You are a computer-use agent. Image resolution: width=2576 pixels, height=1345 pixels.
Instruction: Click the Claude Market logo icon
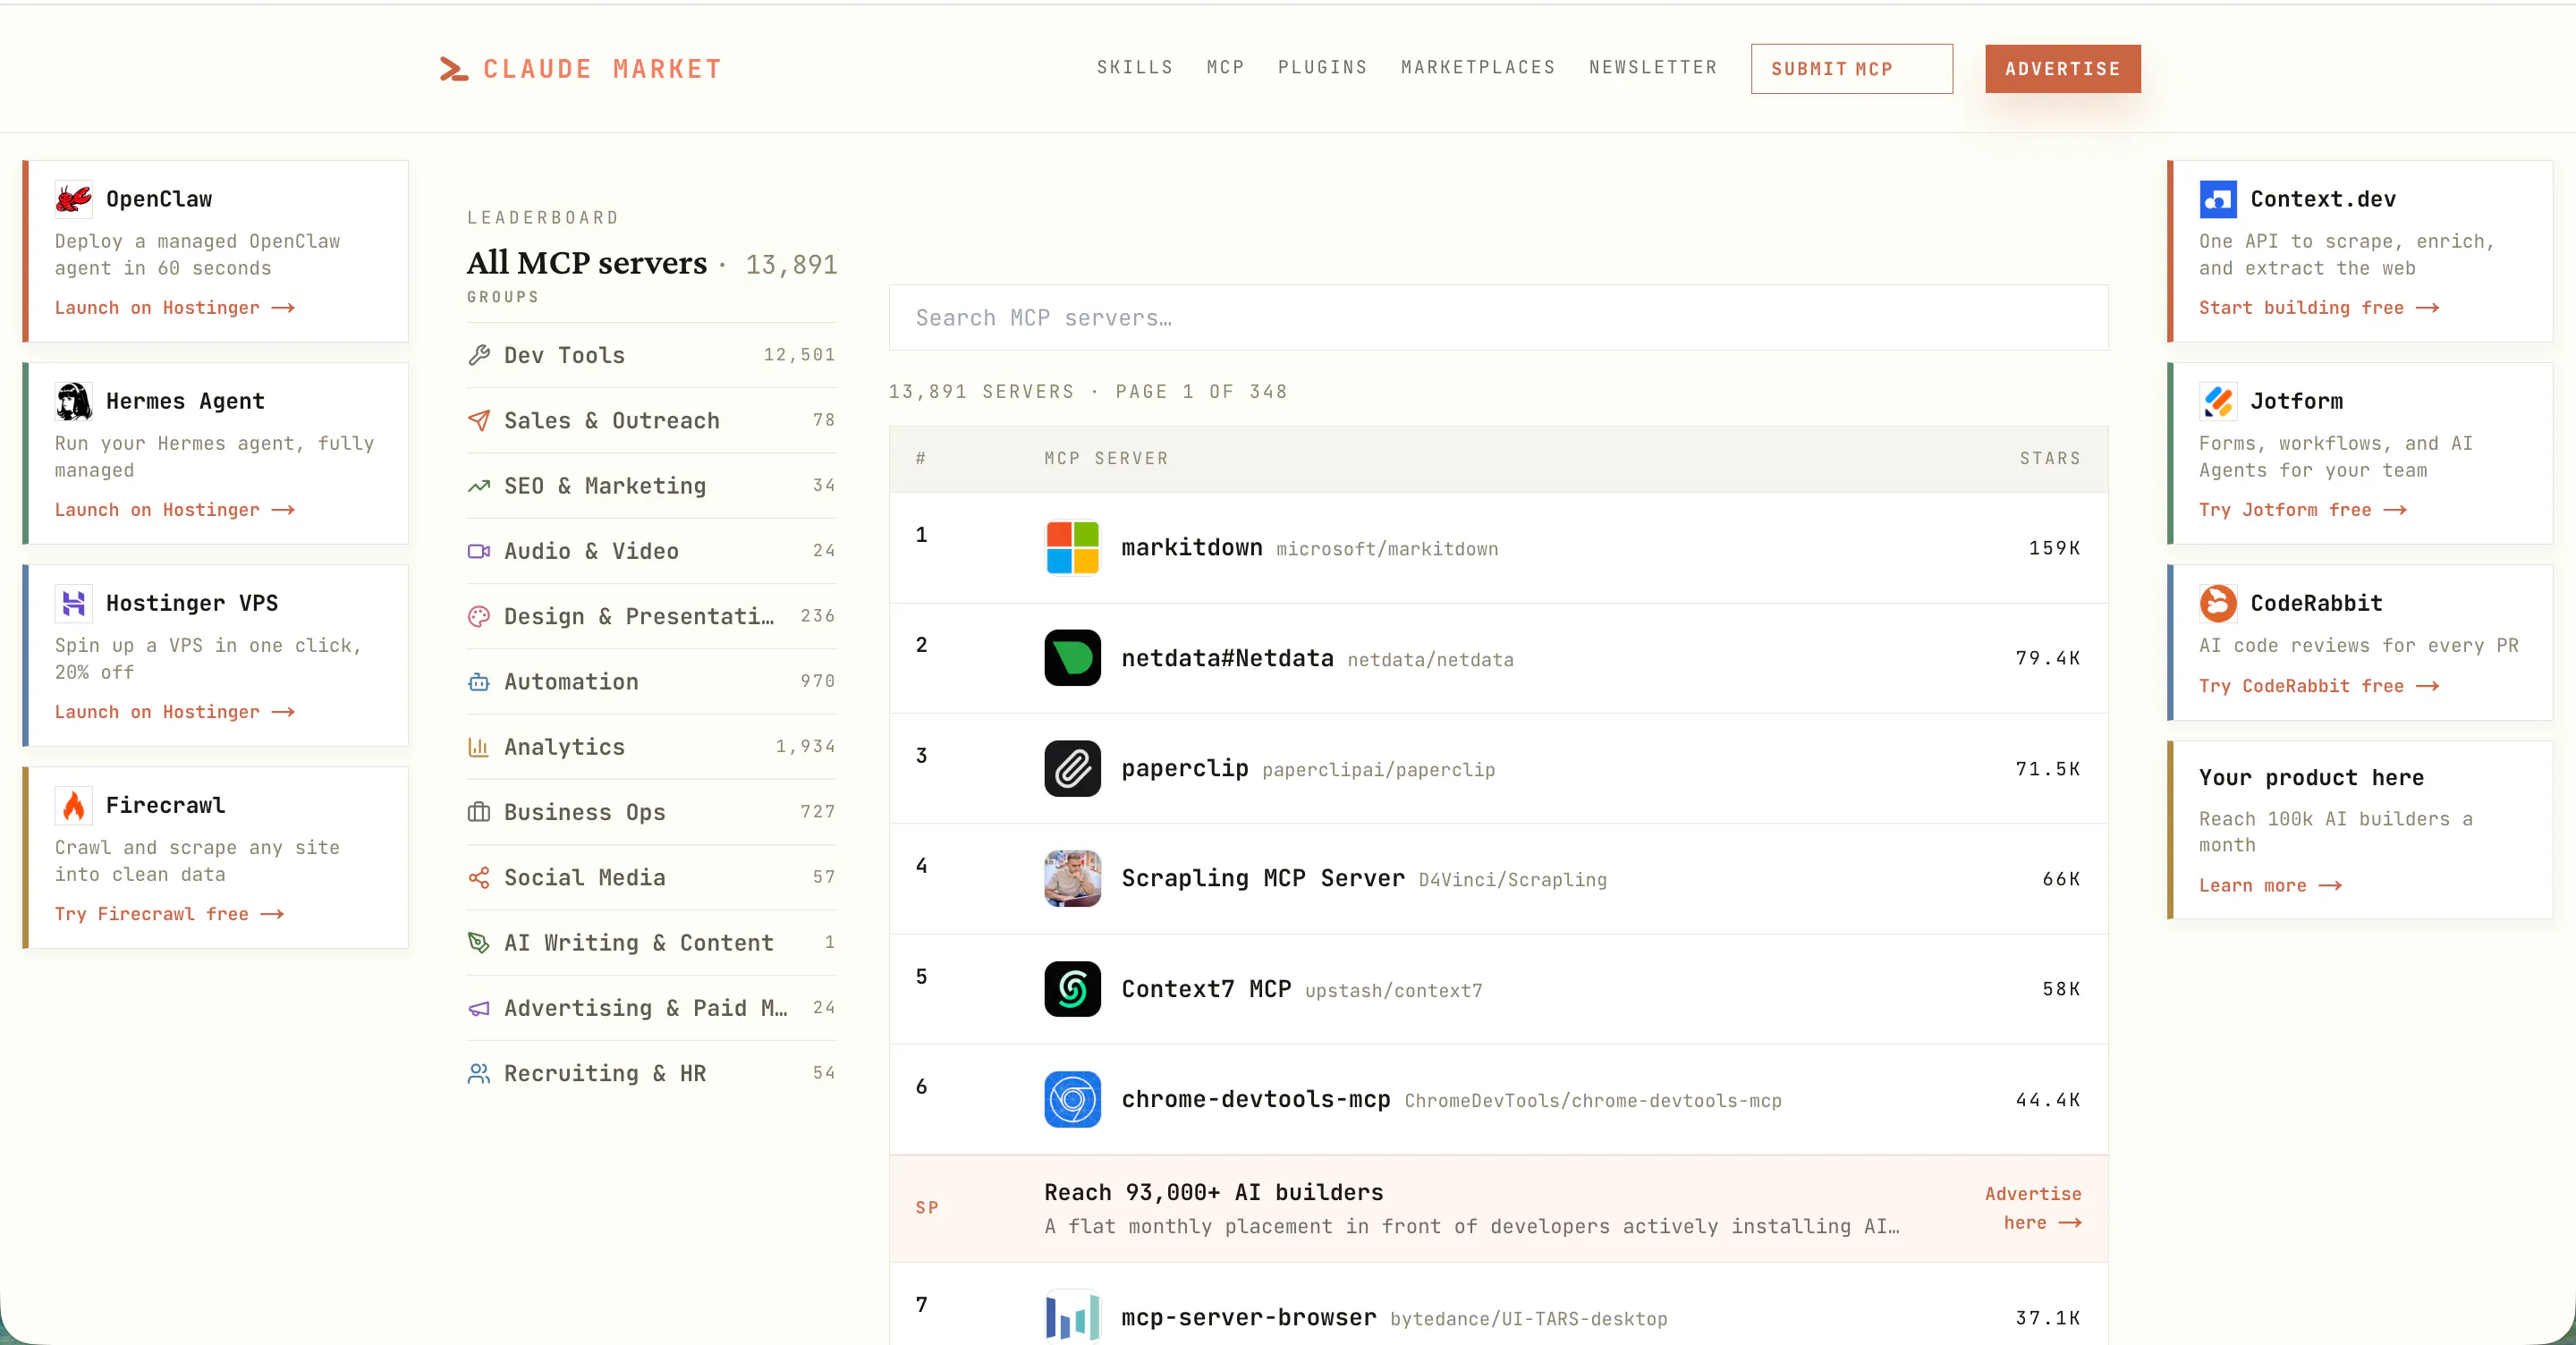pyautogui.click(x=454, y=69)
